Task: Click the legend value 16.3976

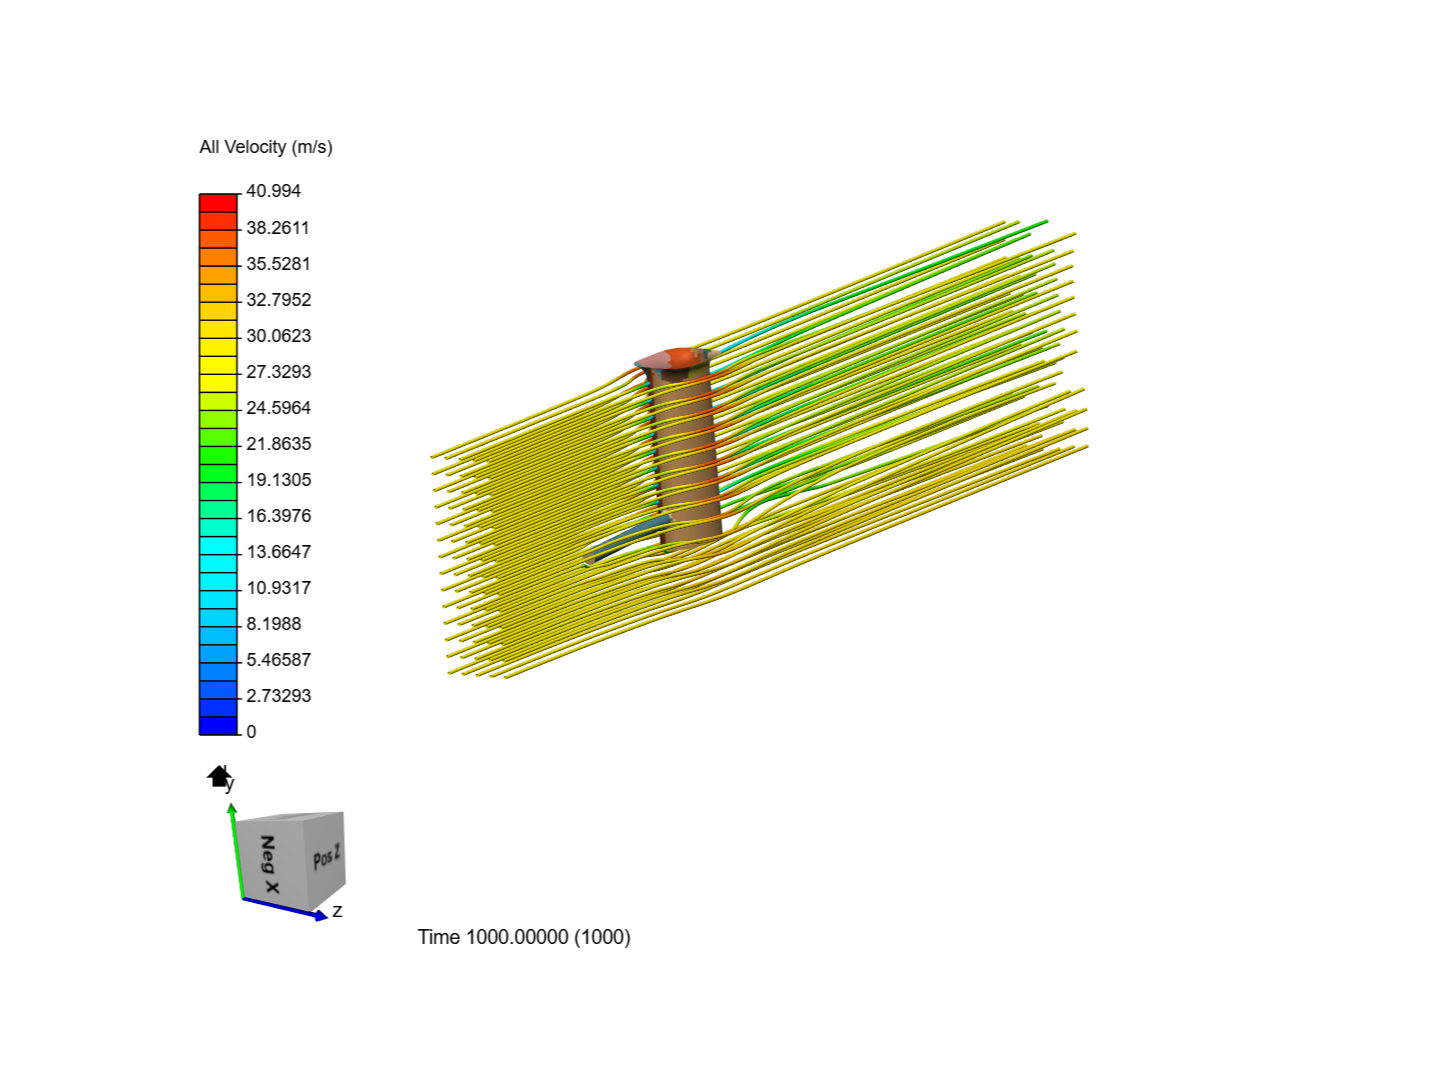Action: (278, 516)
